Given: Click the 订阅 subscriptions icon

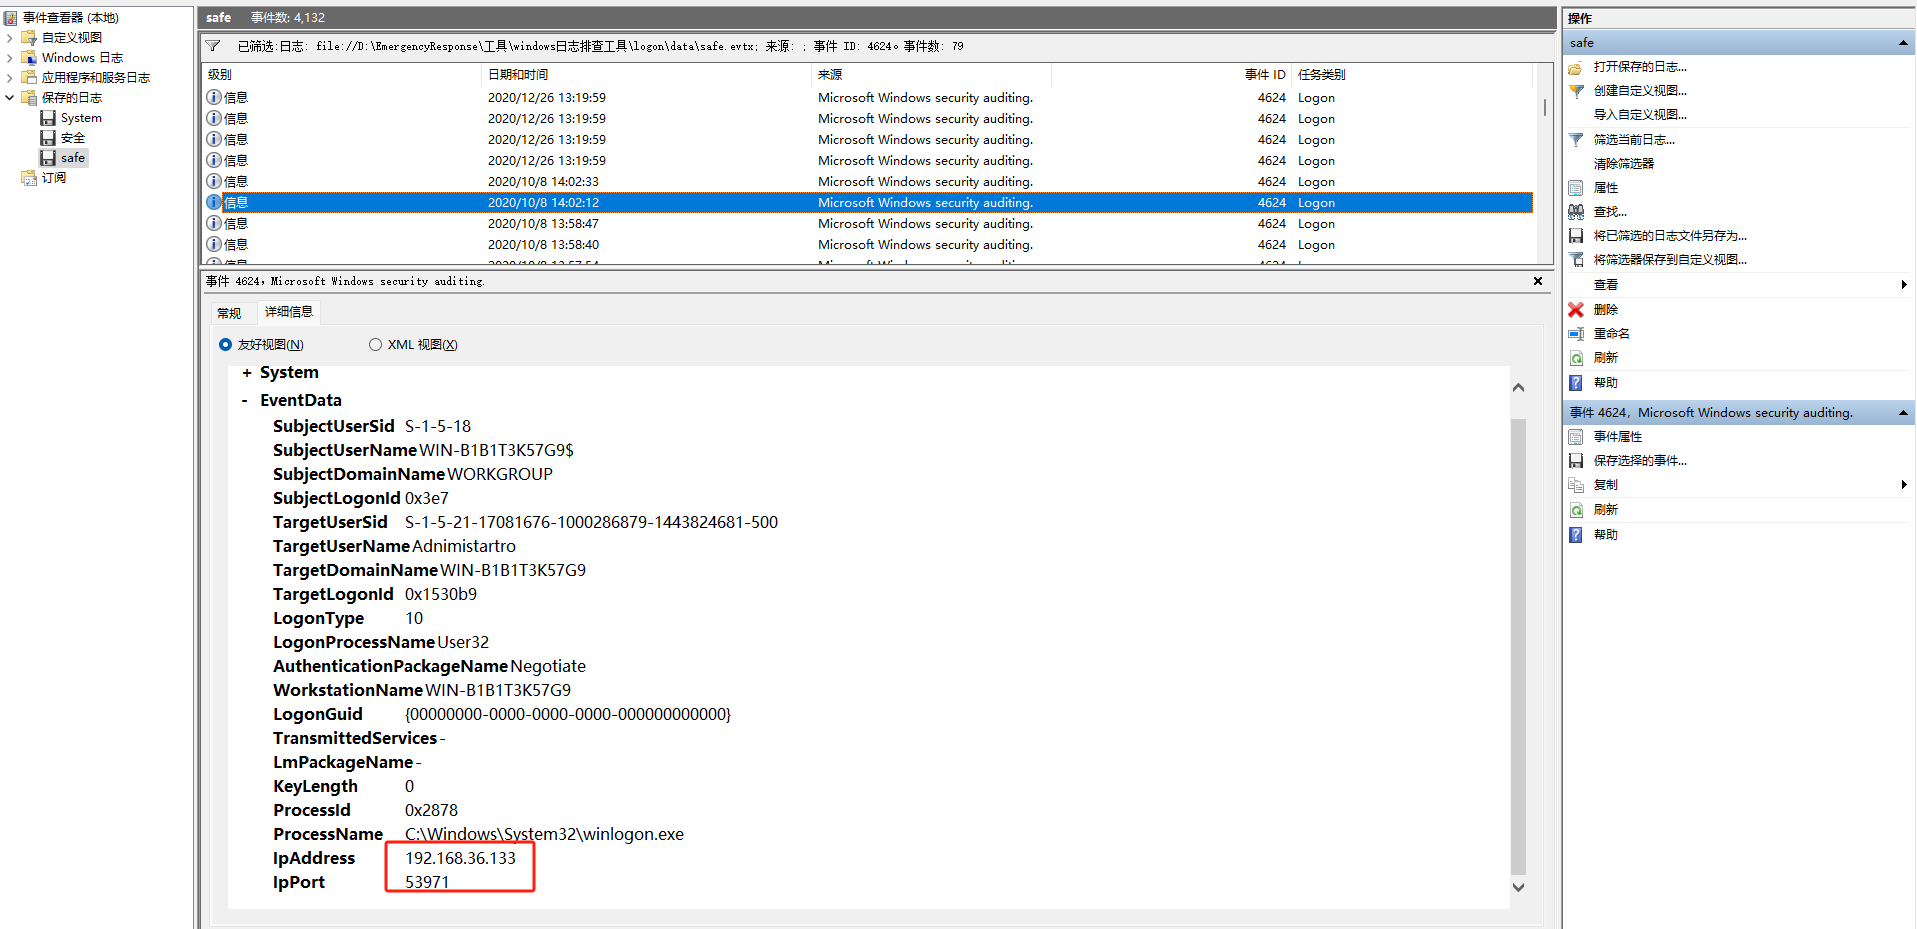Looking at the screenshot, I should tap(29, 178).
